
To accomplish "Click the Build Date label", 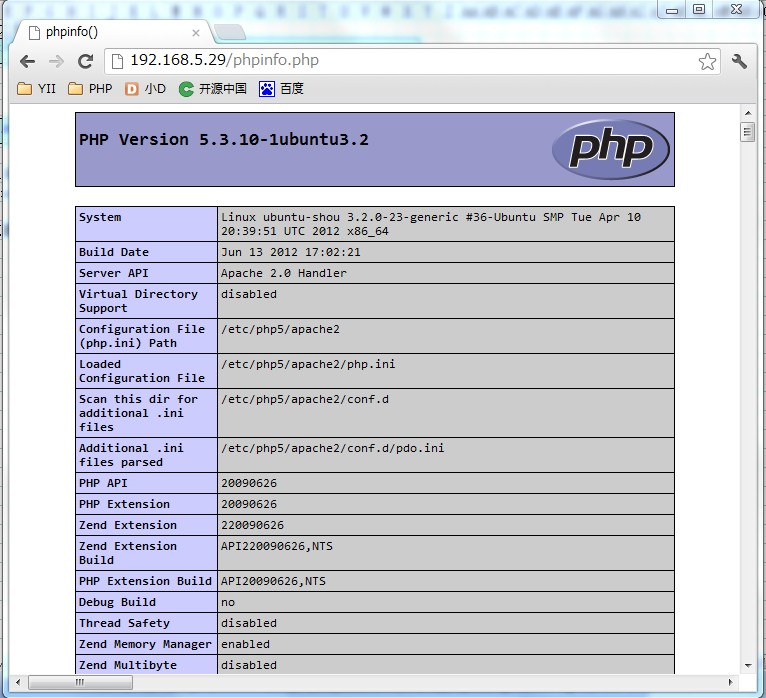I will point(114,252).
